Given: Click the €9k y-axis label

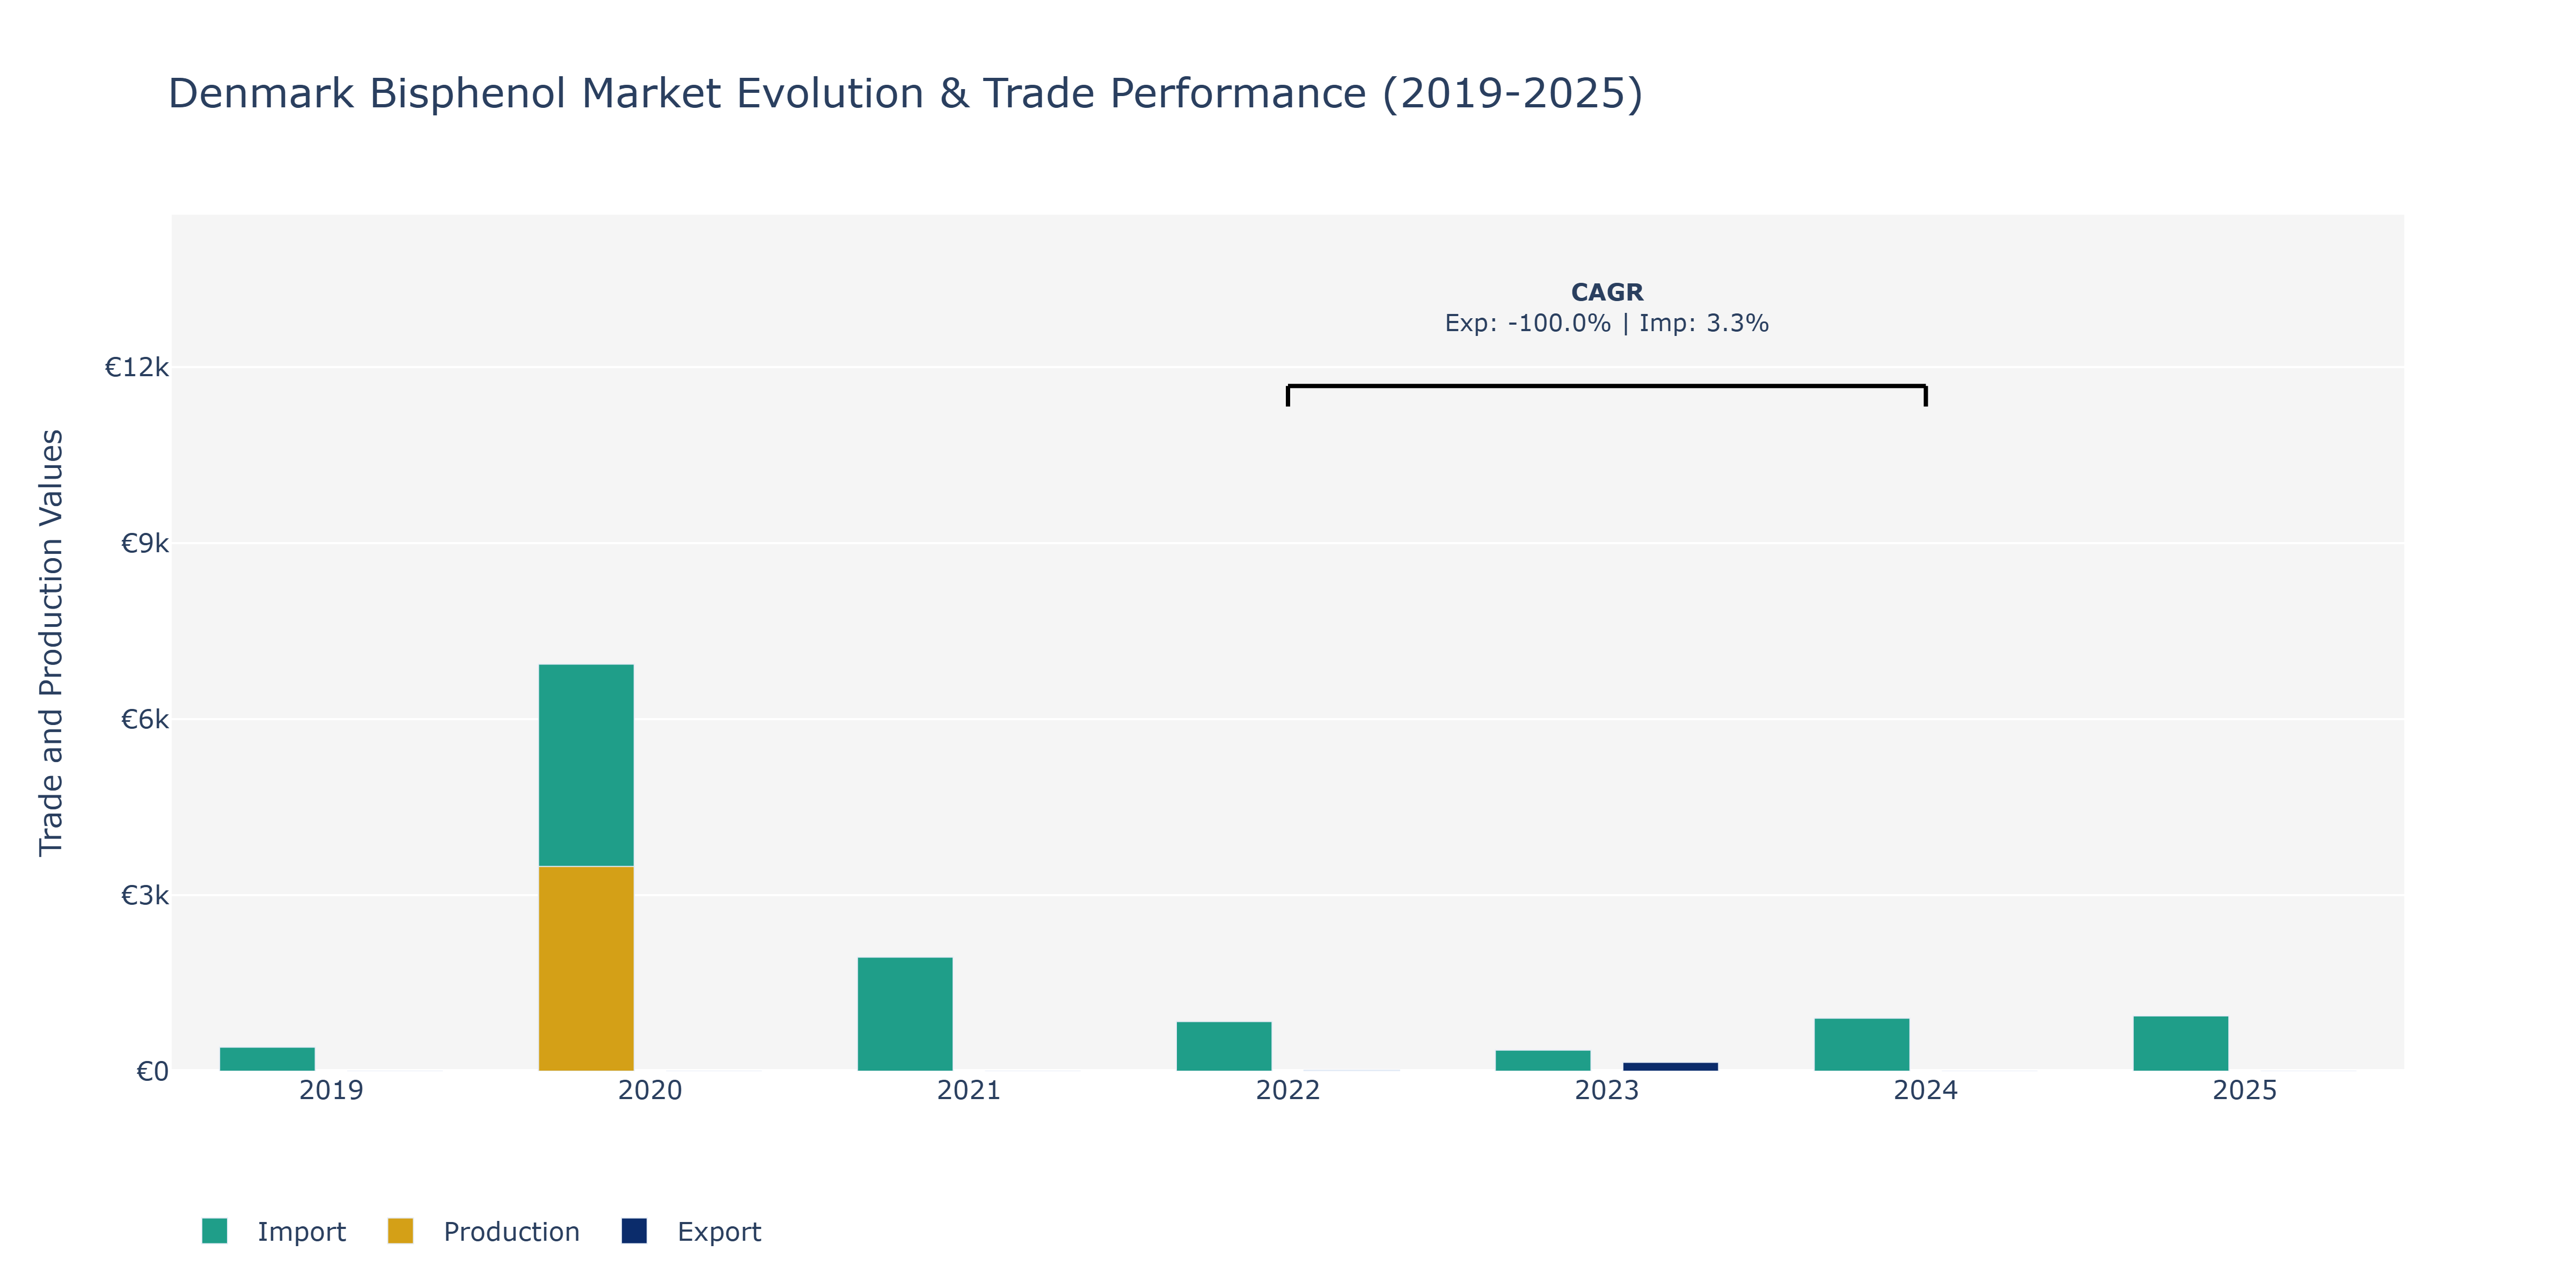Looking at the screenshot, I should pos(145,543).
